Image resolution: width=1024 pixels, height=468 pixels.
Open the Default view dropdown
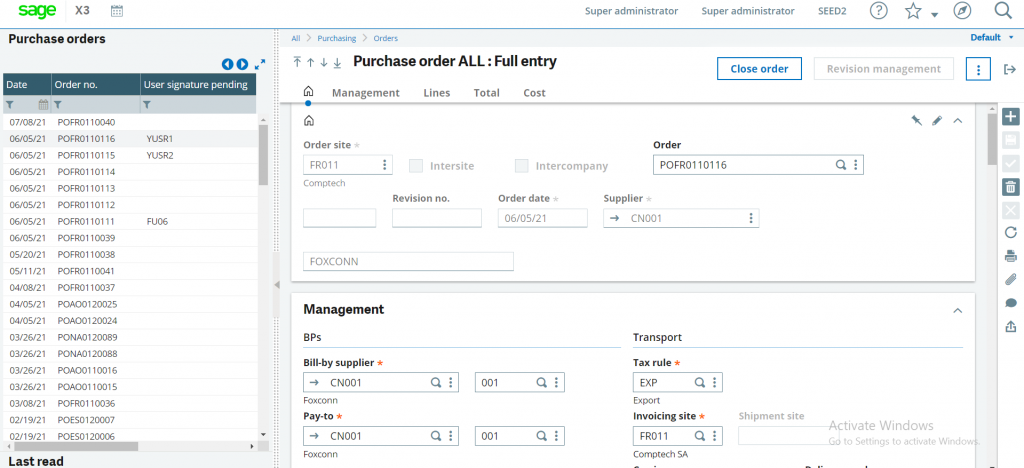click(x=991, y=38)
